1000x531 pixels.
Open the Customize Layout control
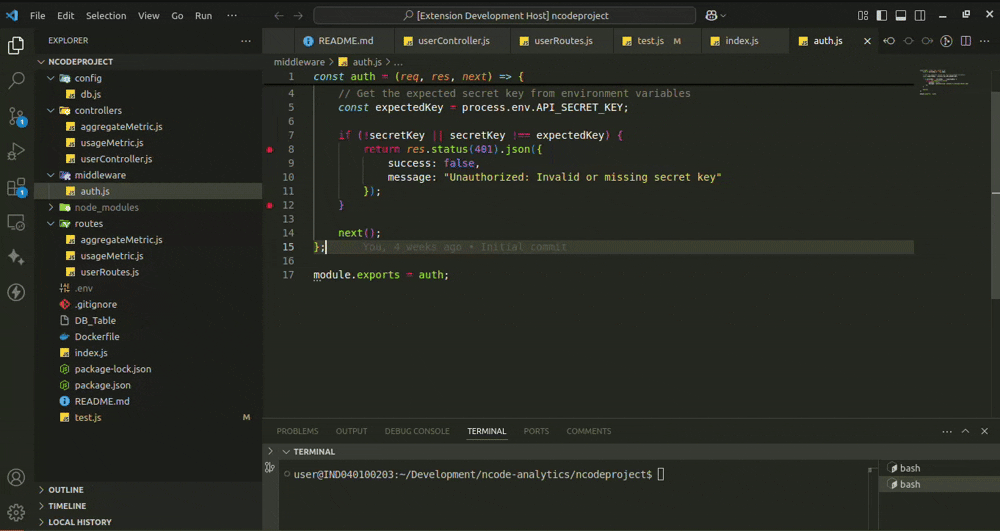[863, 15]
